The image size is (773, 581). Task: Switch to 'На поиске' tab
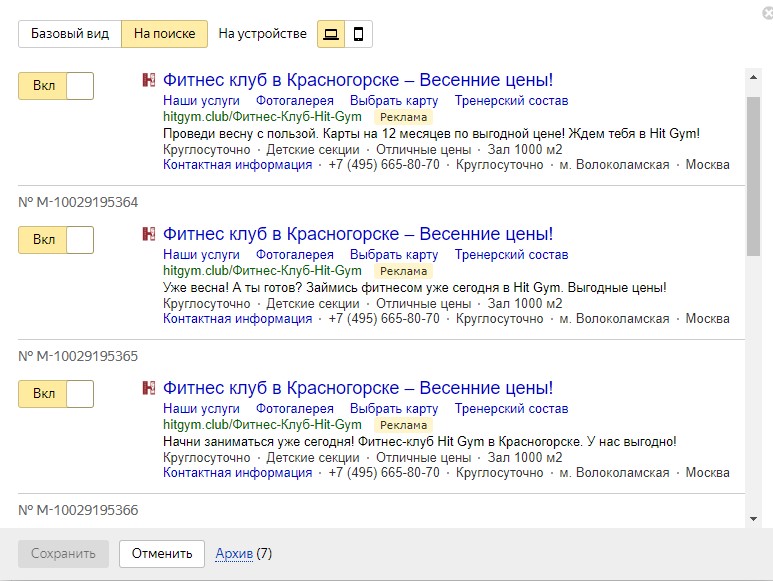click(x=165, y=34)
